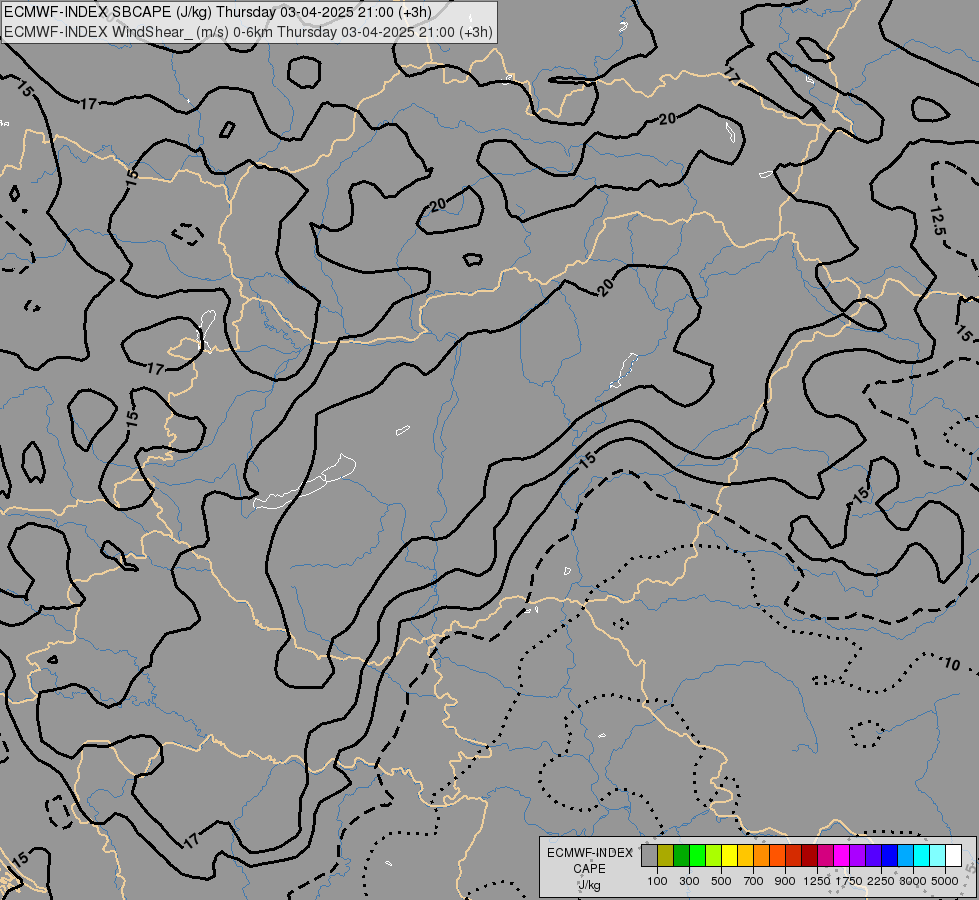Click the 10 dotted contour label
Screen dimensions: 979x900
pyautogui.click(x=952, y=664)
